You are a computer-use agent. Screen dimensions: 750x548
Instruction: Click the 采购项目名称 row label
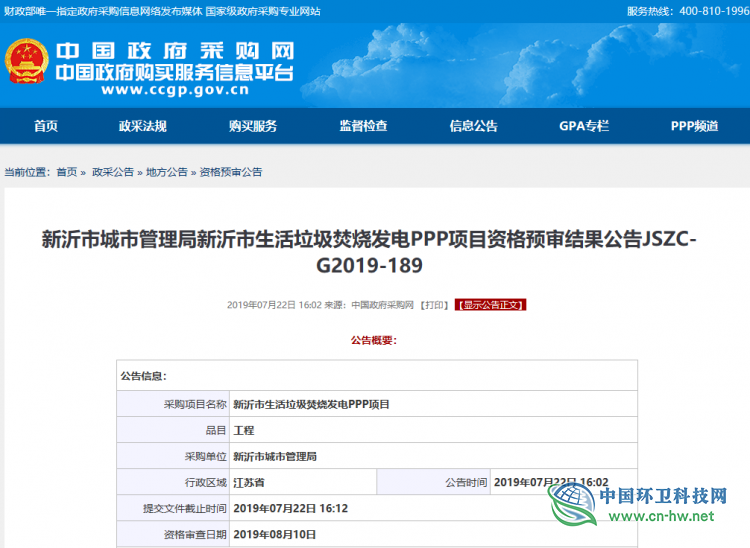(195, 405)
